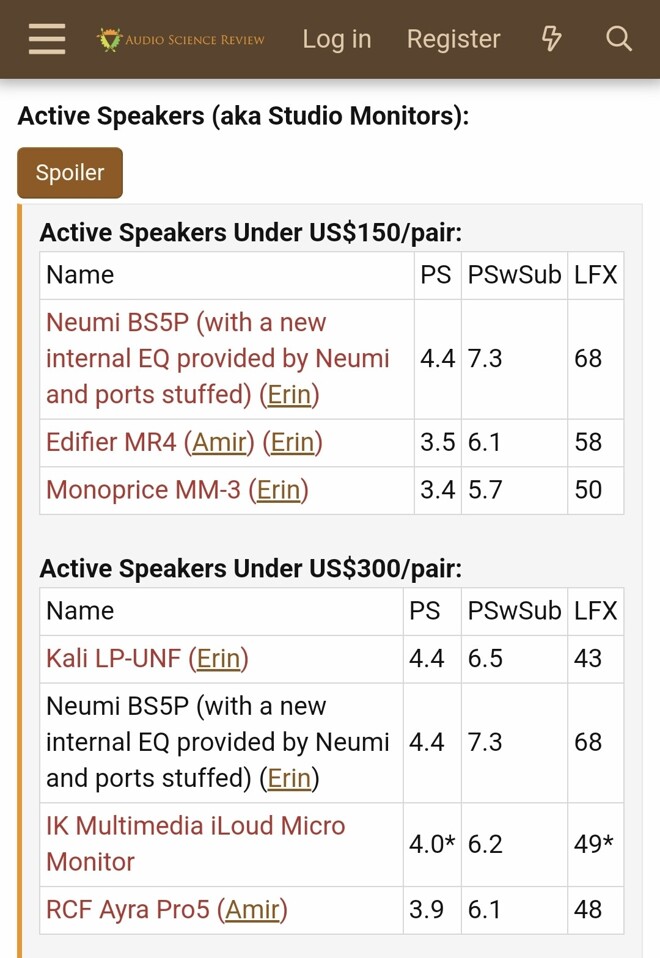The height and width of the screenshot is (958, 660).
Task: Open the RCF Ayra Pro5 link
Action: pyautogui.click(x=128, y=910)
